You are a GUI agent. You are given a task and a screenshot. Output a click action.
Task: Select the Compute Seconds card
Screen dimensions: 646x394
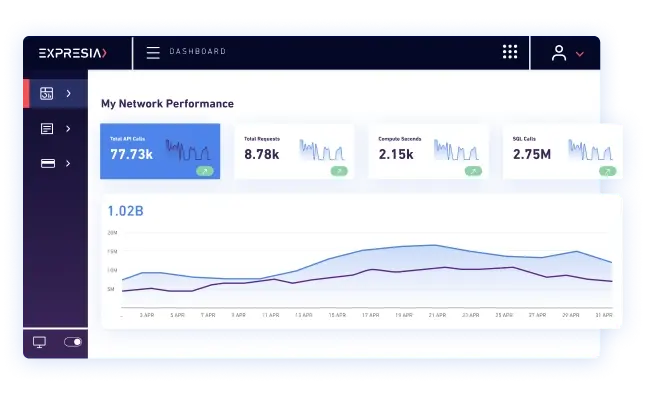[428, 151]
